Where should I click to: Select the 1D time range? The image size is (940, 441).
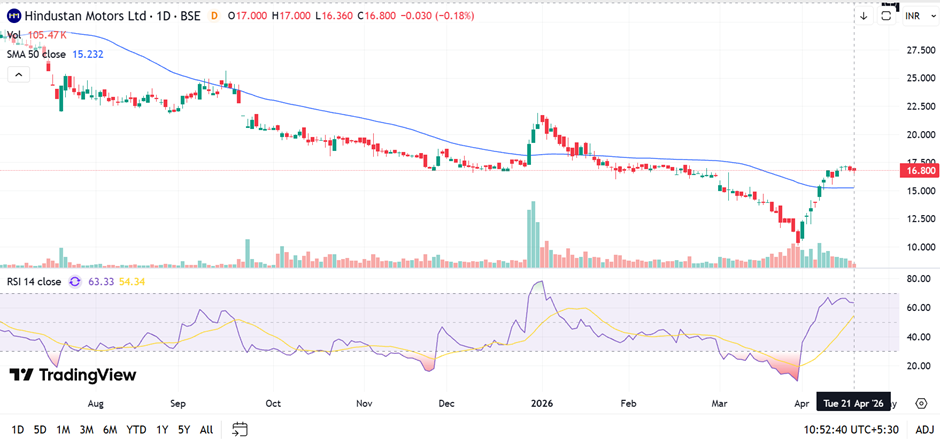[x=18, y=429]
